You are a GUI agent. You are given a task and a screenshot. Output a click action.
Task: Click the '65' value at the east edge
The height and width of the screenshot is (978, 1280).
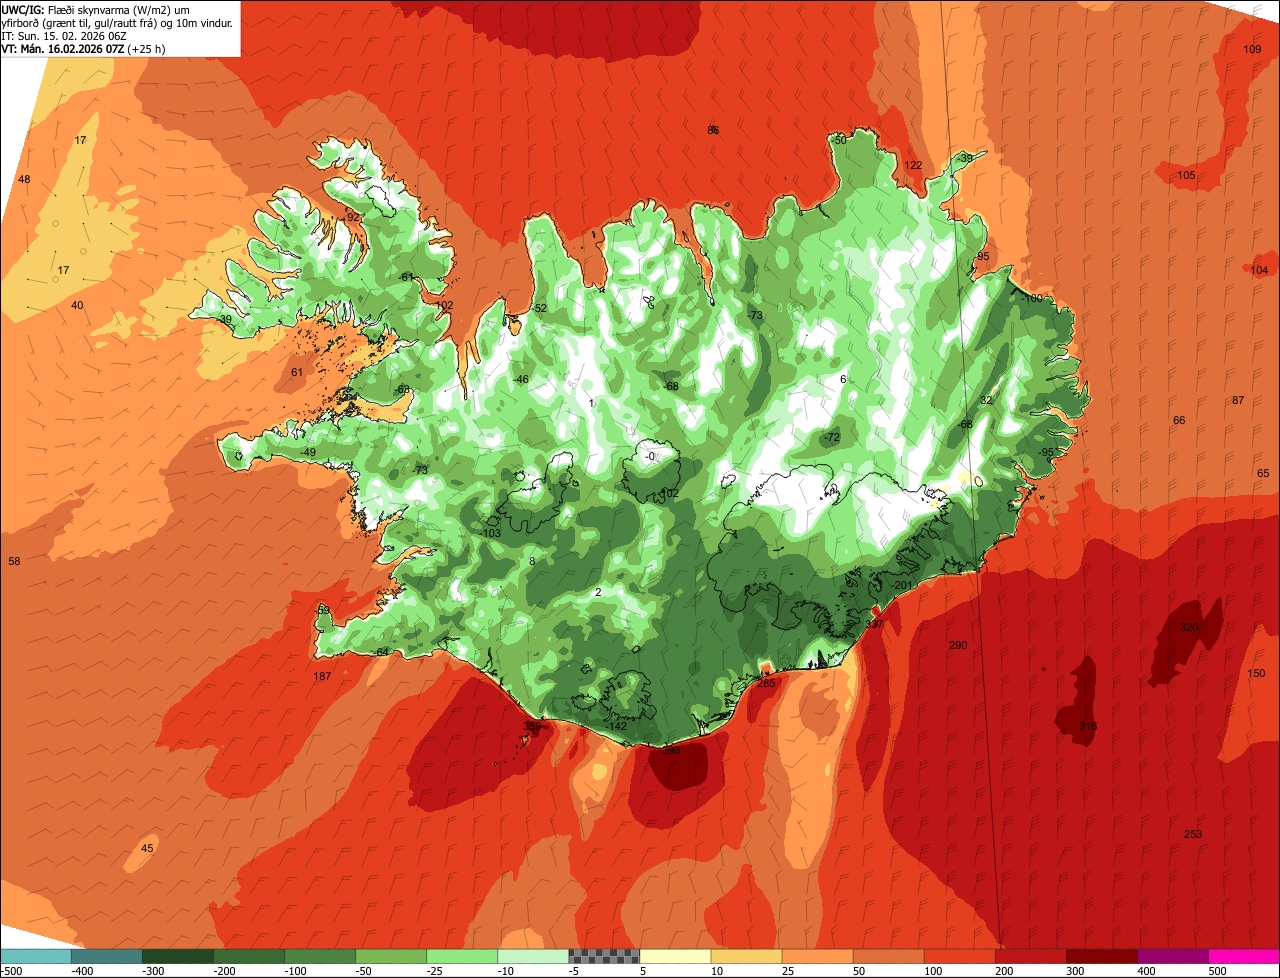point(1262,473)
